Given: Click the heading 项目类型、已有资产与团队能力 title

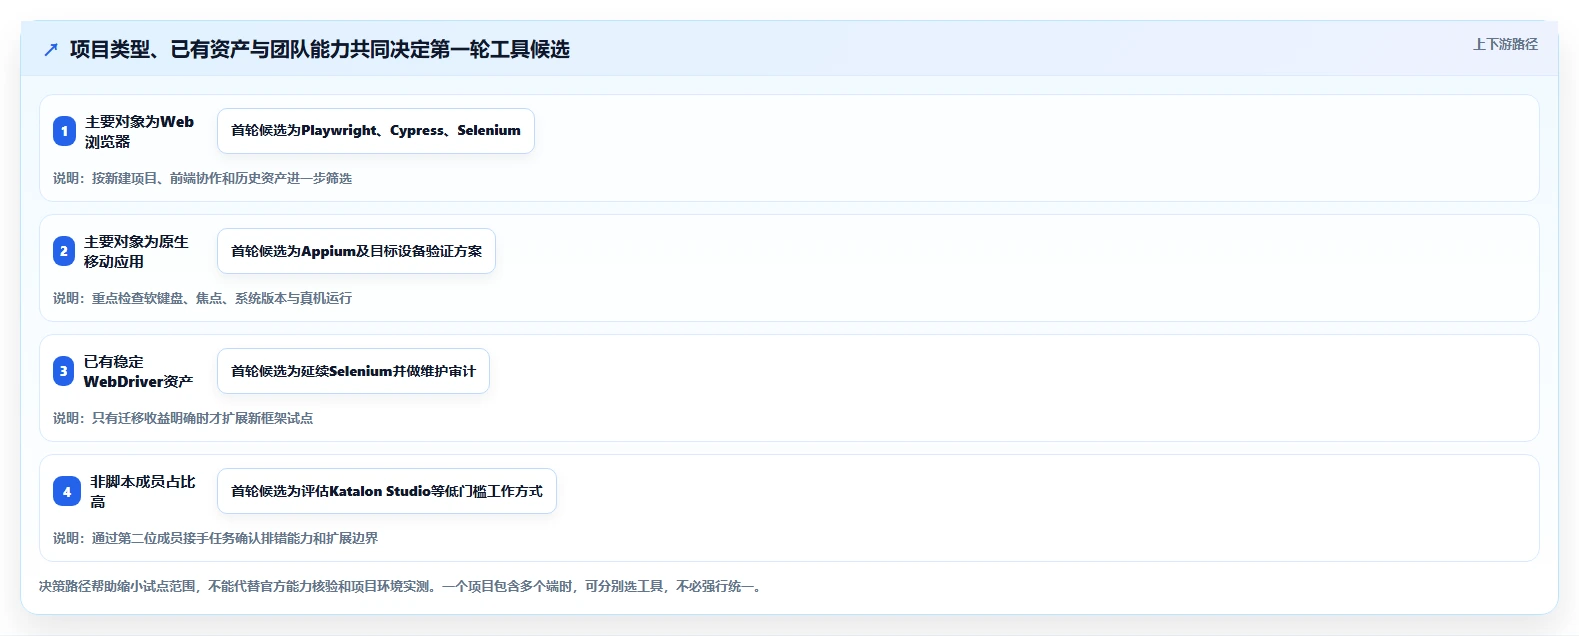Looking at the screenshot, I should tap(320, 49).
